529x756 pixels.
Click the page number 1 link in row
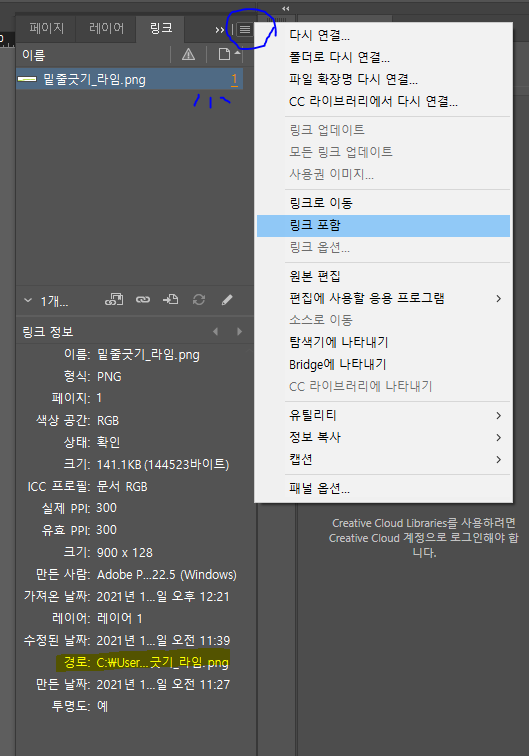(x=234, y=80)
